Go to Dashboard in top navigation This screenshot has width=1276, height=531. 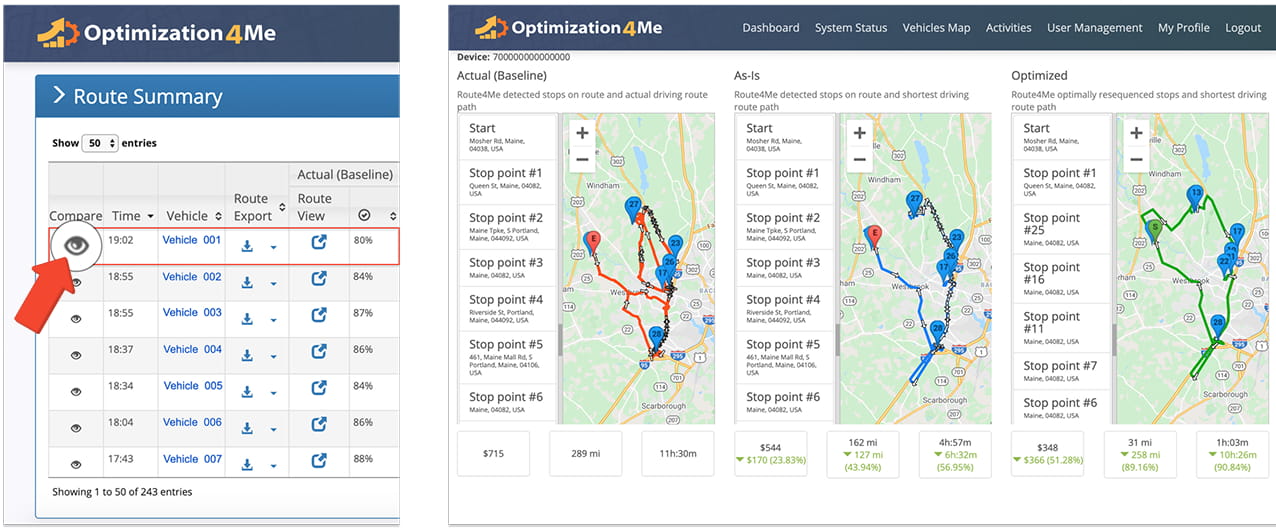click(x=770, y=28)
